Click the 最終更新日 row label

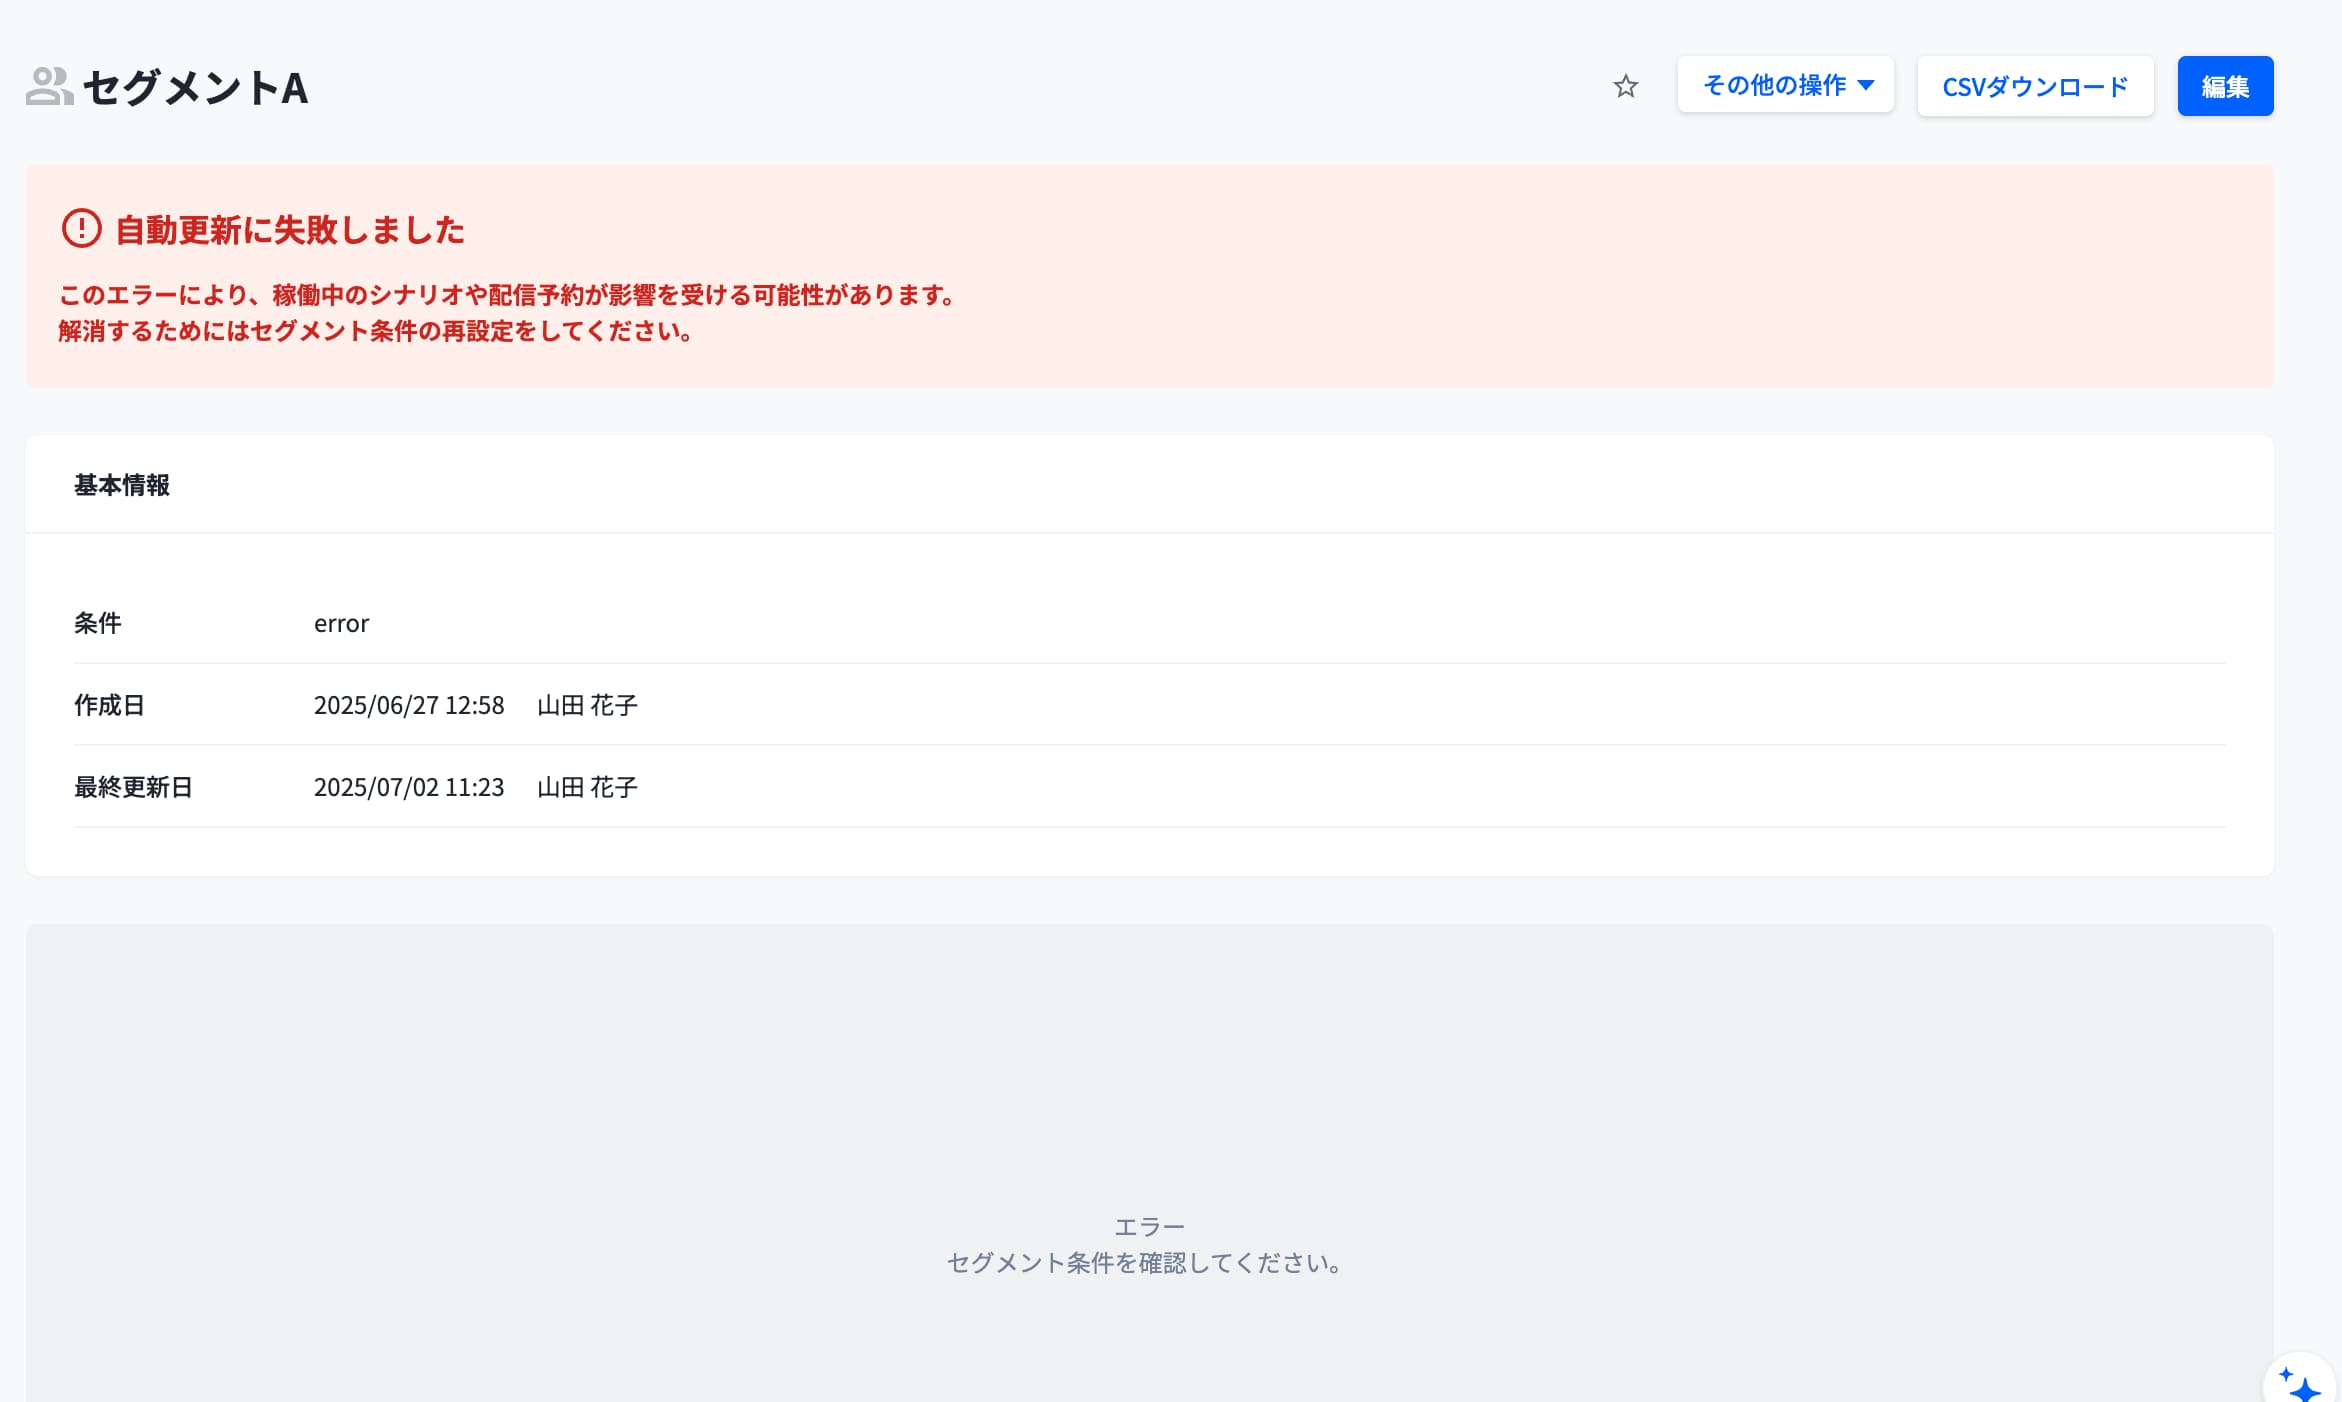click(133, 787)
